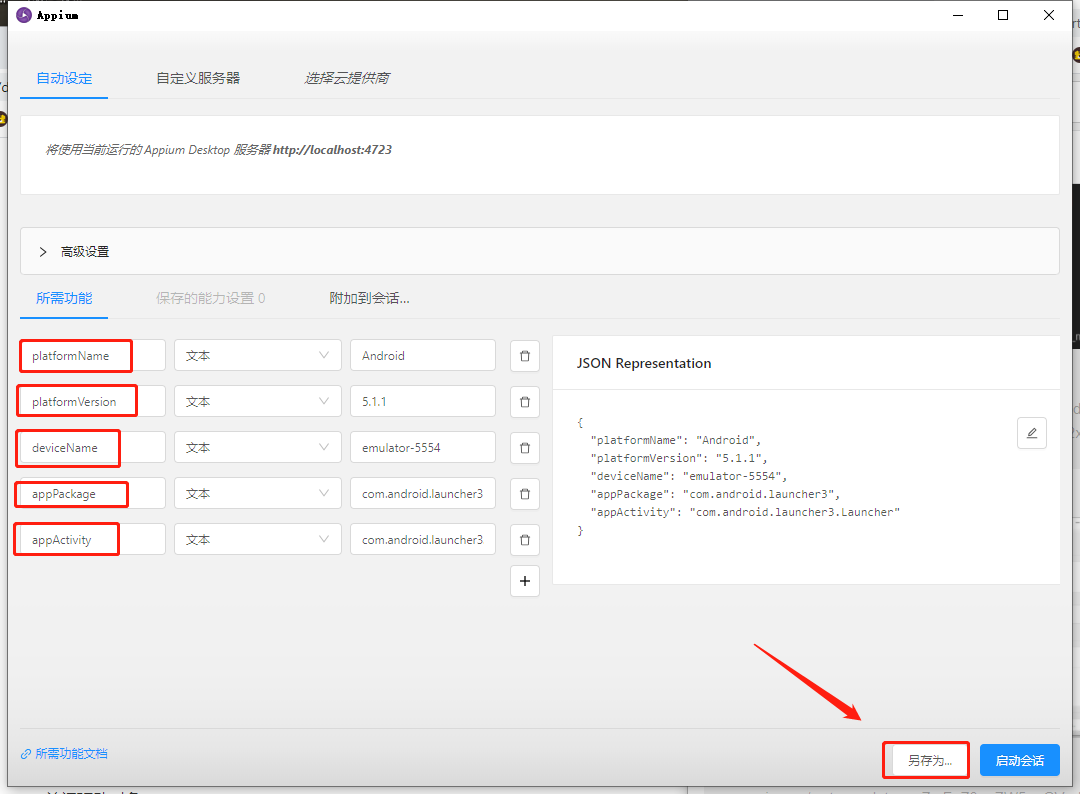The height and width of the screenshot is (794, 1080).
Task: Add a new capability row with plus
Action: 525,581
